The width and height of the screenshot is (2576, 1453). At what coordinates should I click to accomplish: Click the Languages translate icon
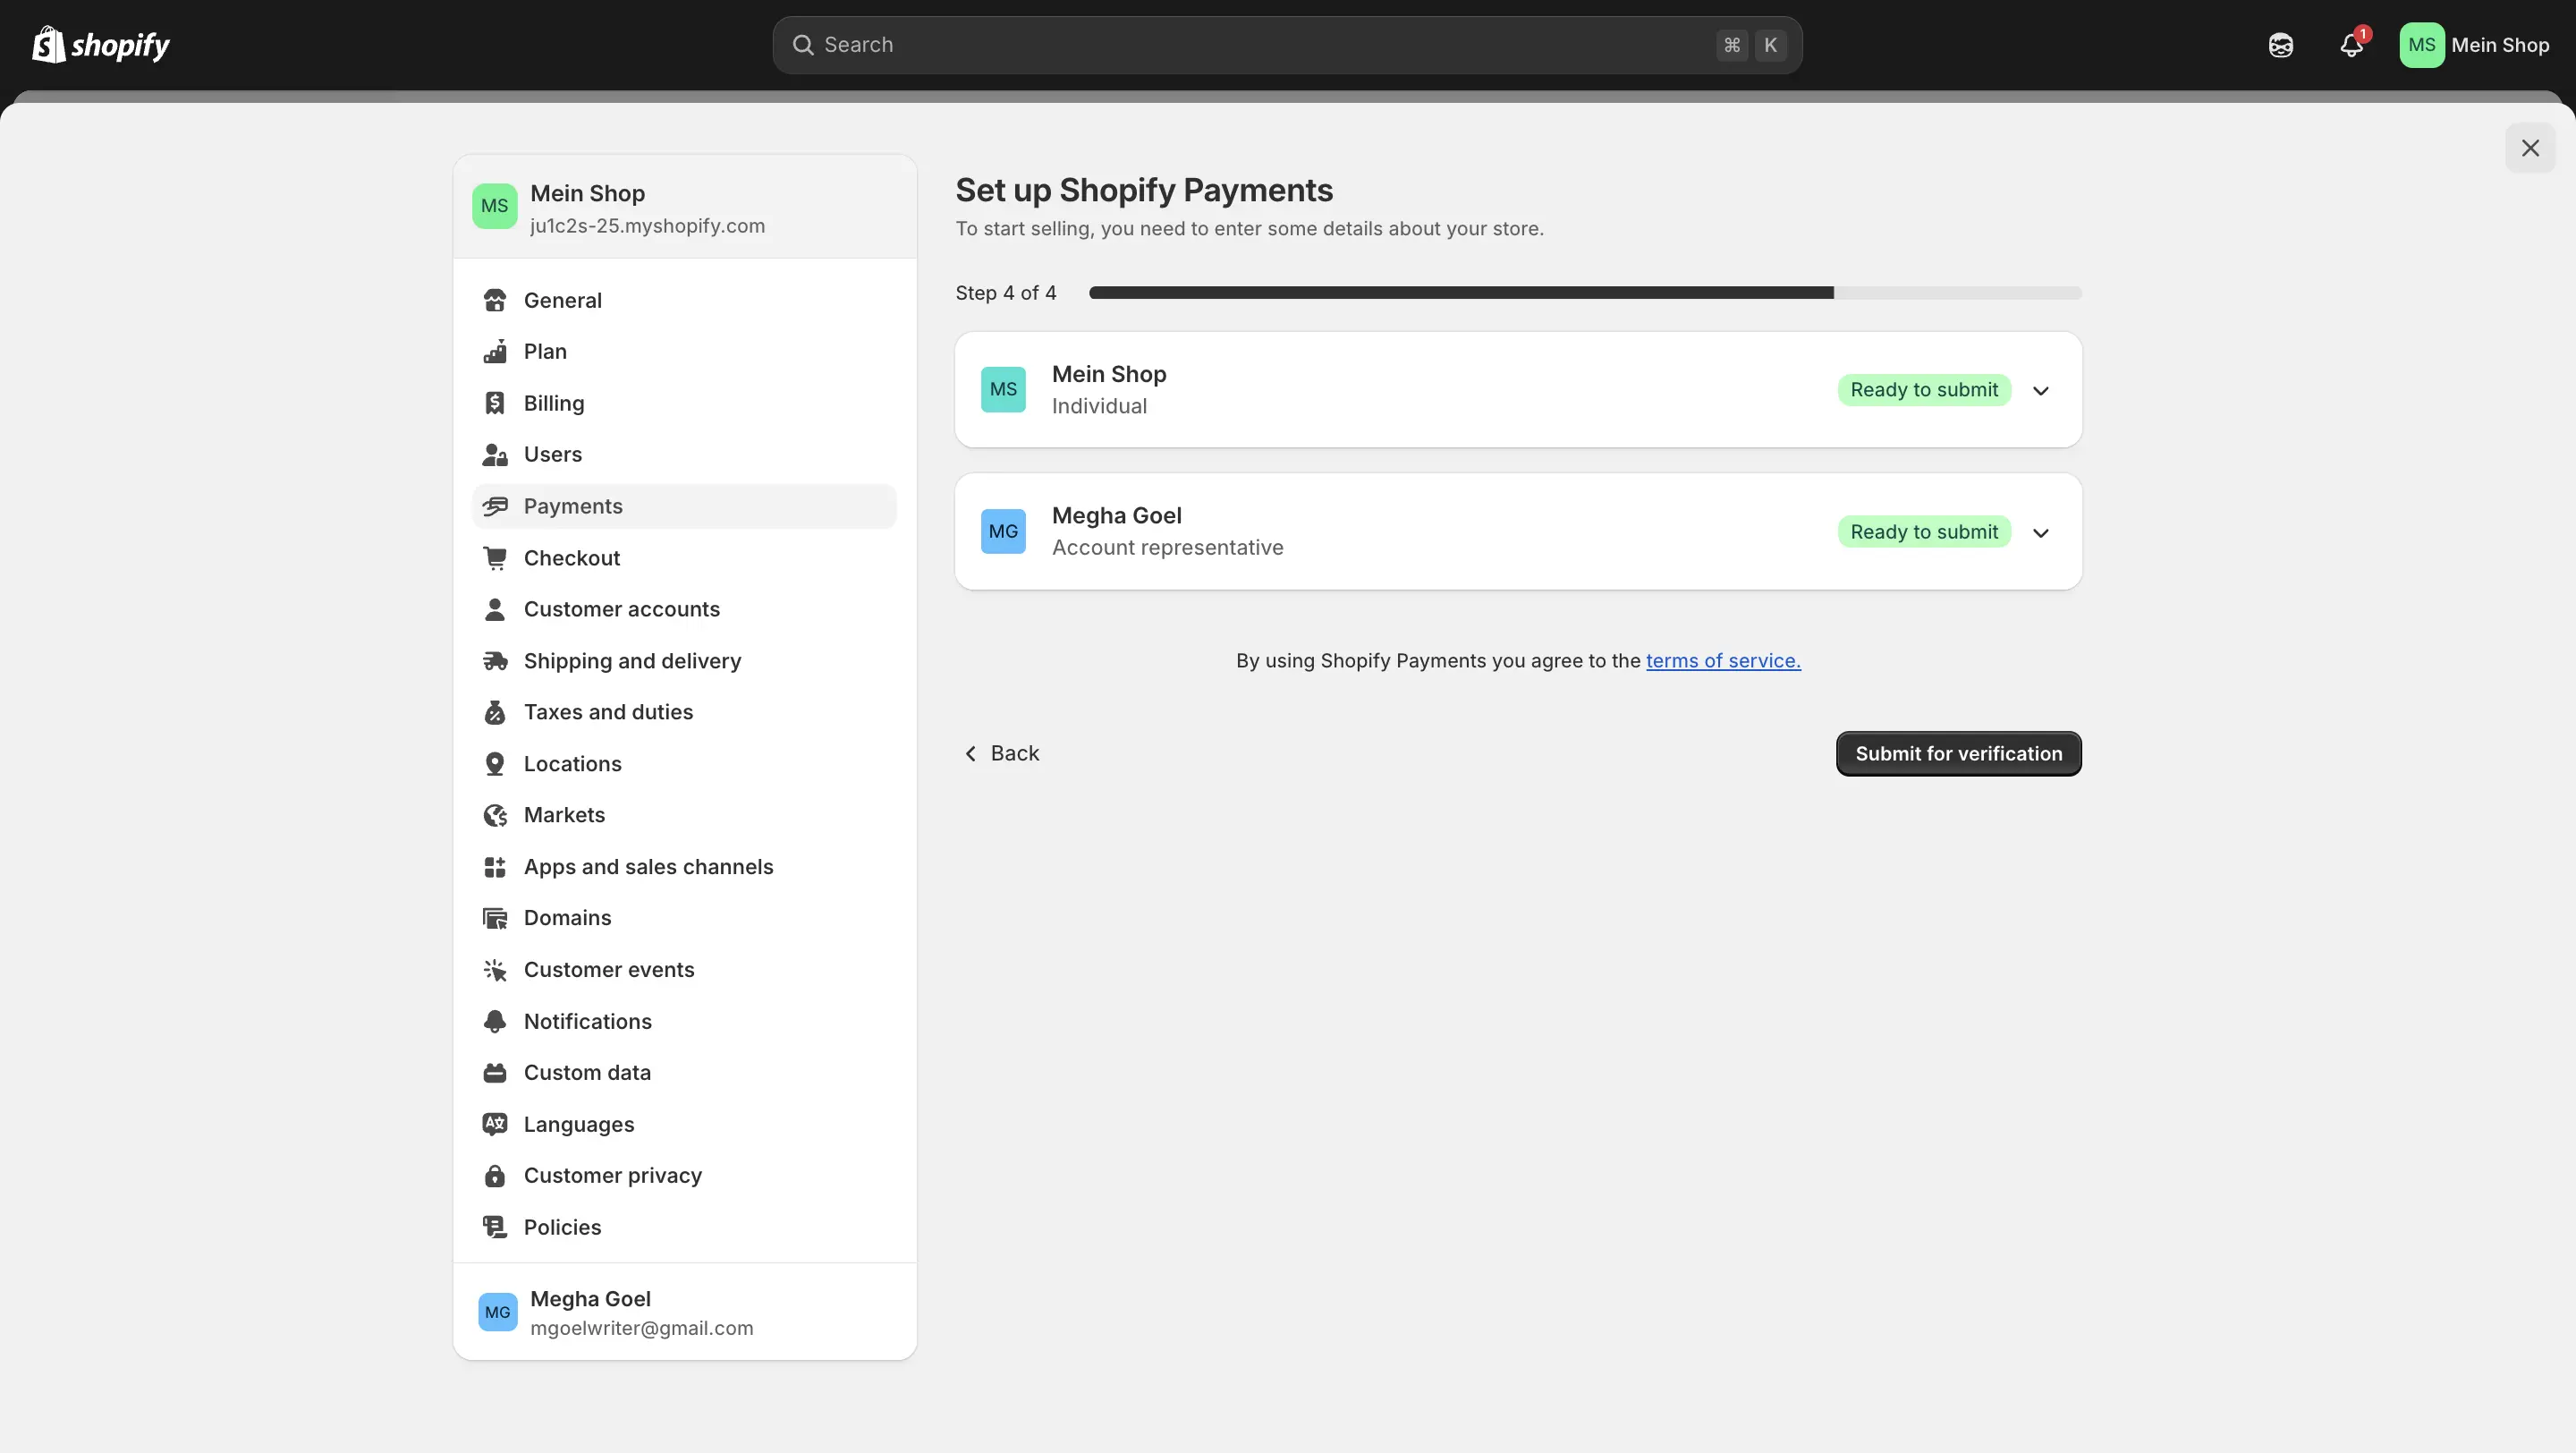tap(495, 1124)
